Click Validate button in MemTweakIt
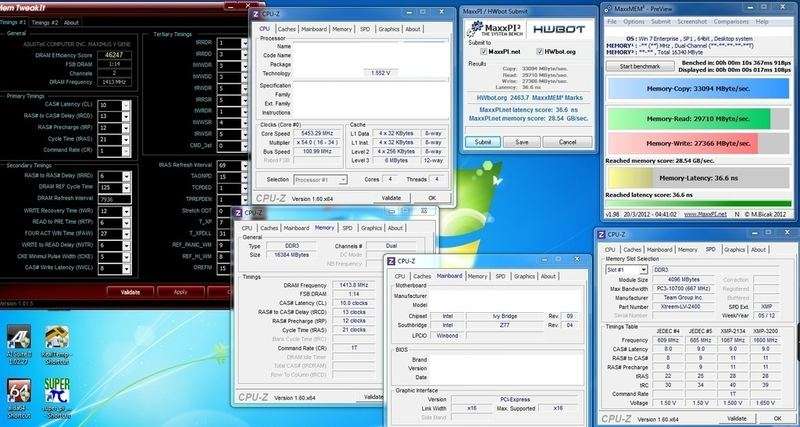800x427 pixels. click(131, 292)
